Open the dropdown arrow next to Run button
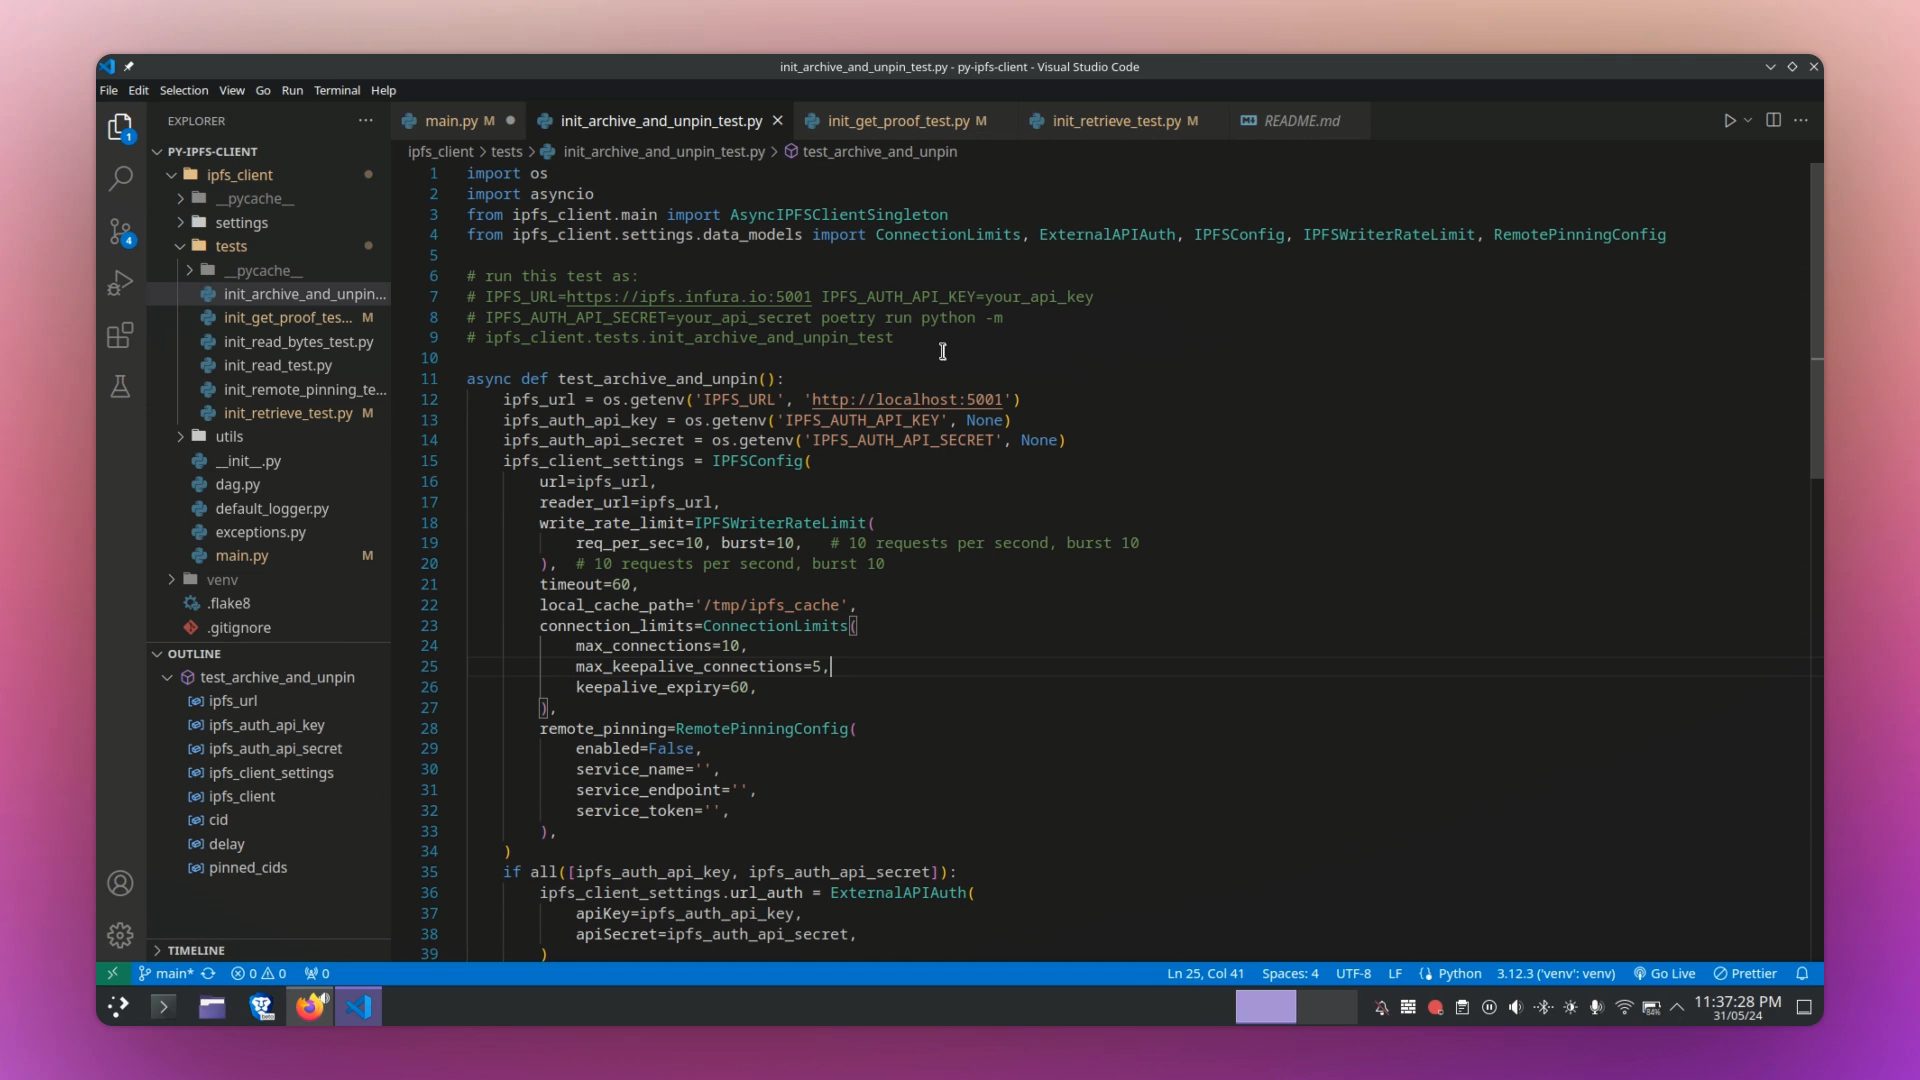 coord(1747,120)
